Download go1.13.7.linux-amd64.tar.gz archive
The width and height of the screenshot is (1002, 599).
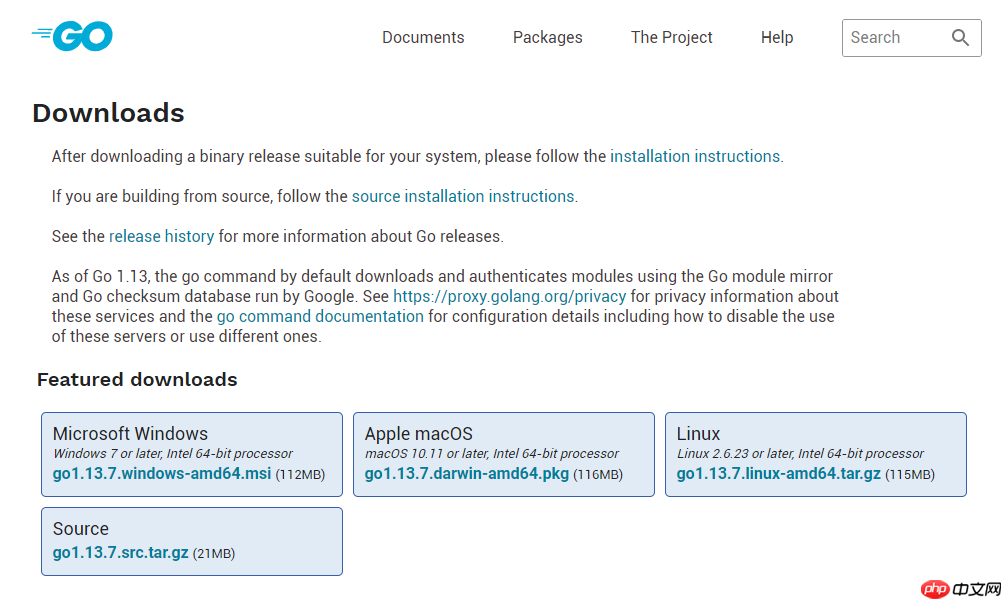tap(778, 474)
